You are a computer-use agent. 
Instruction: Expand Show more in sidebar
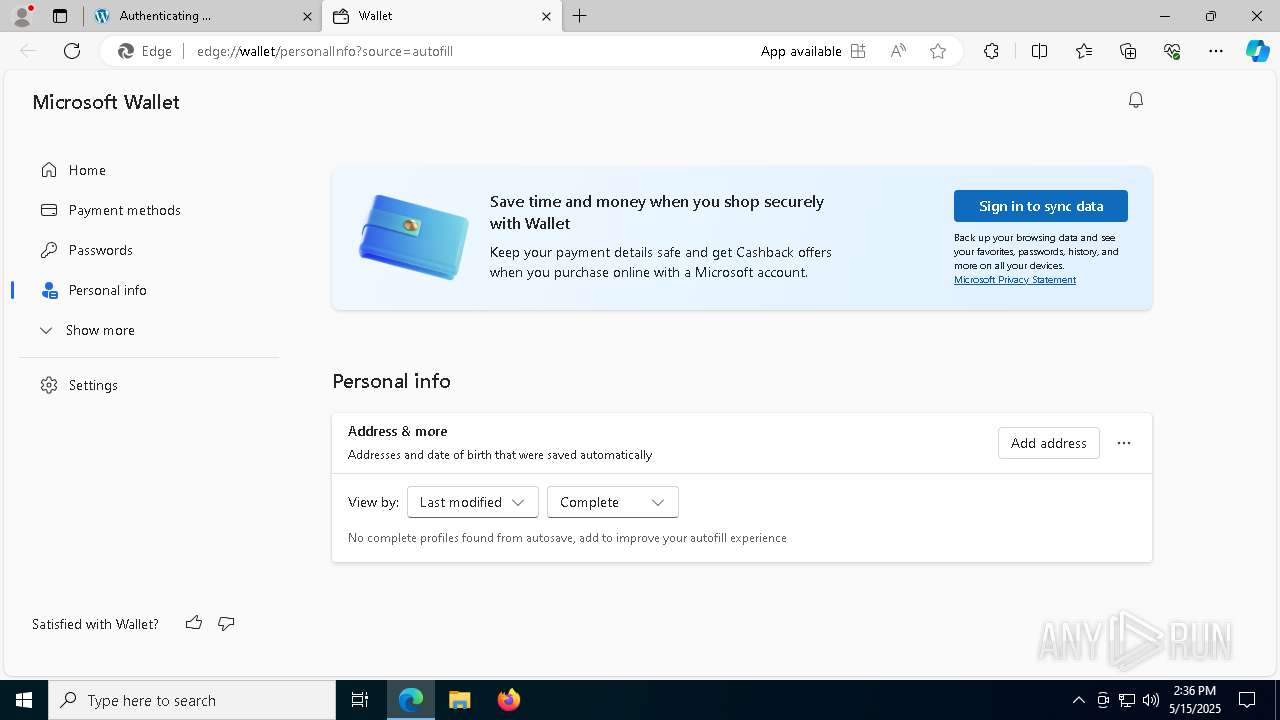pyautogui.click(x=148, y=330)
